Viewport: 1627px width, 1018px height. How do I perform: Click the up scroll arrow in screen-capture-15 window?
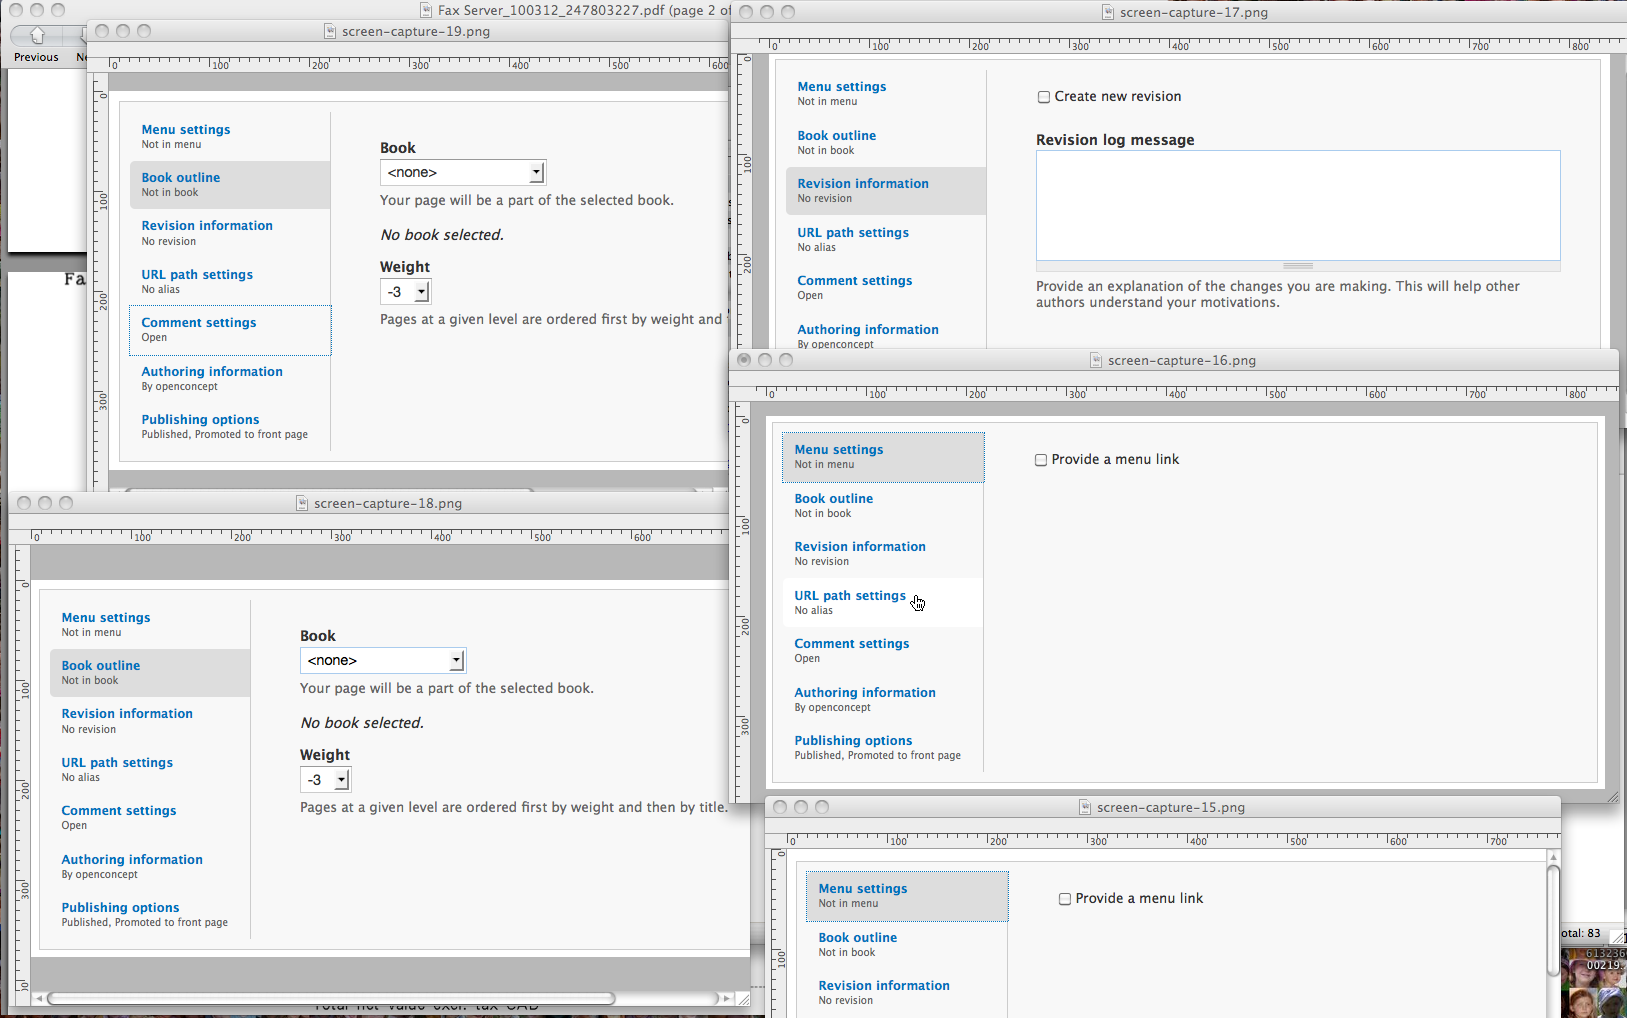point(1553,858)
